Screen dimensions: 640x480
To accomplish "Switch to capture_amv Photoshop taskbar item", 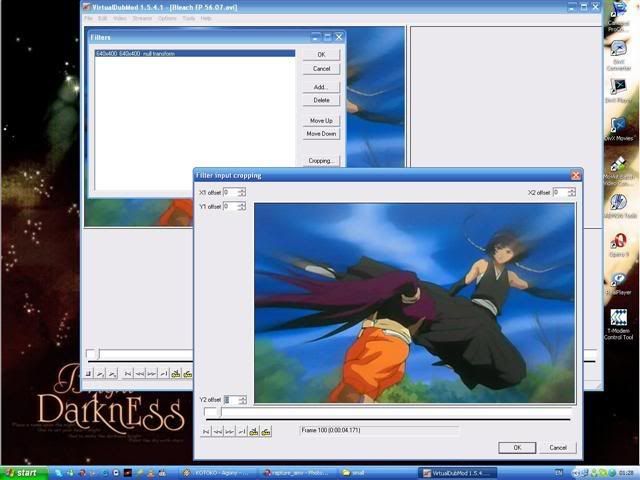I will coord(298,473).
